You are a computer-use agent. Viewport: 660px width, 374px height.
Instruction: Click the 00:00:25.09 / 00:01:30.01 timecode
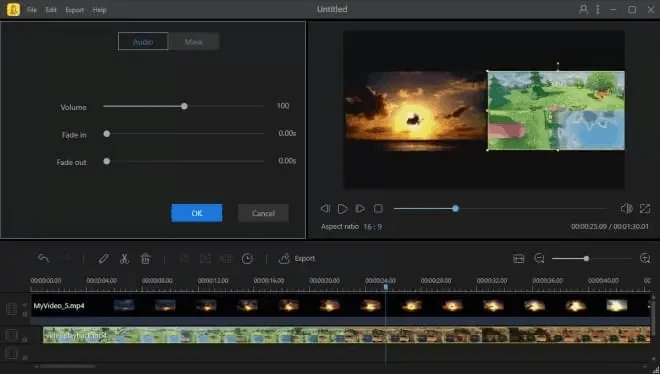[x=609, y=226]
